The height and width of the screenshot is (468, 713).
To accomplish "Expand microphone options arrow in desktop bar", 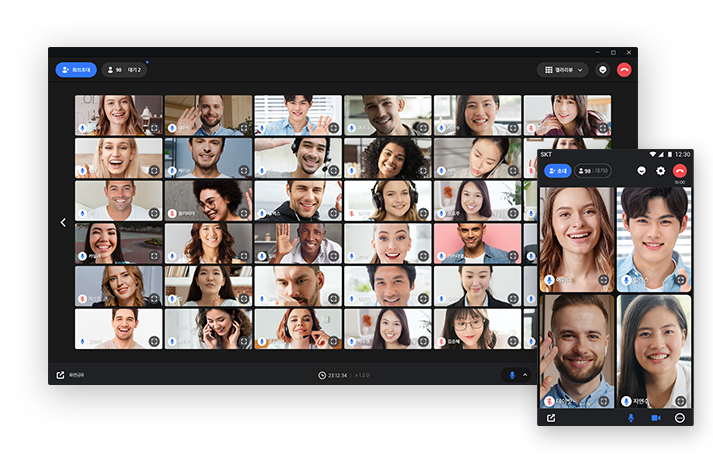I will [x=524, y=375].
